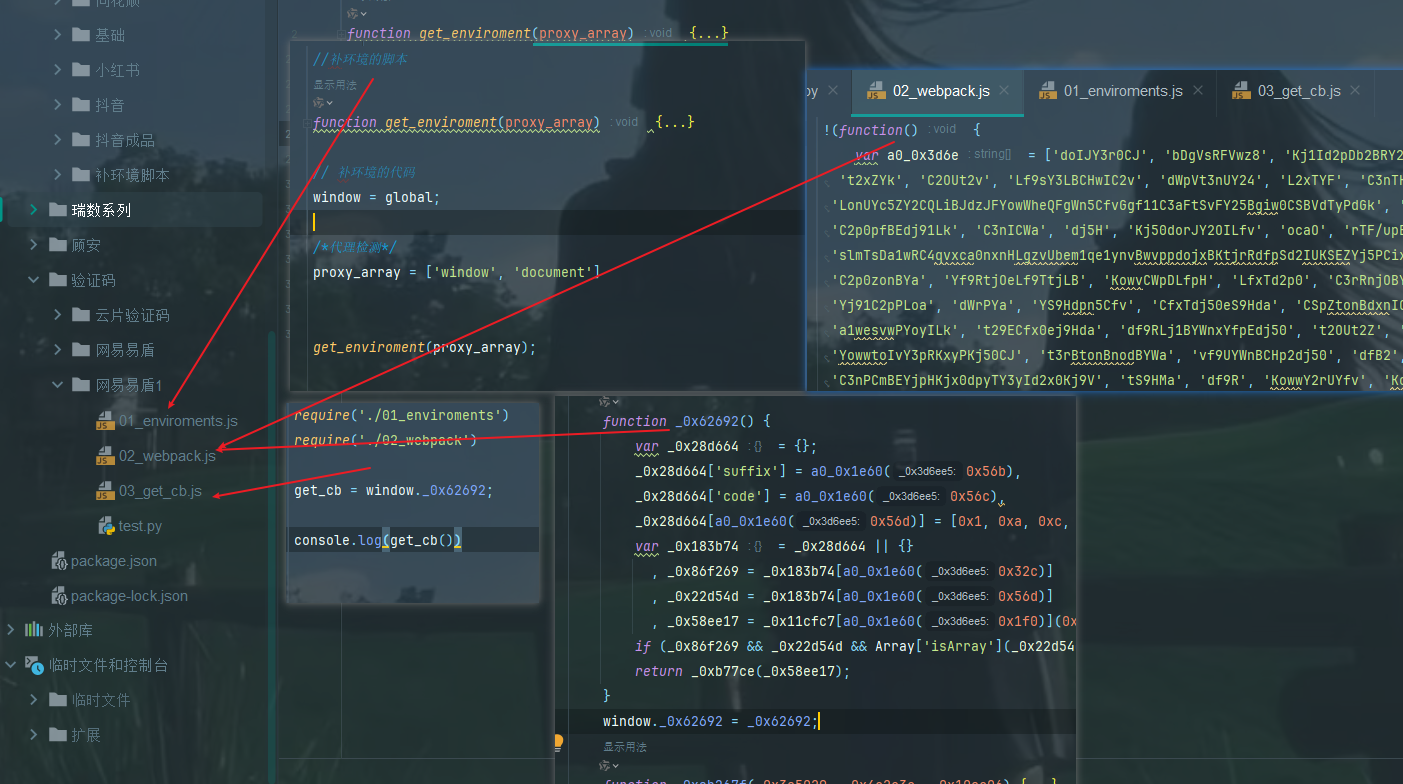Expand the 抖音 folder chevron
This screenshot has width=1403, height=784.
(x=58, y=105)
